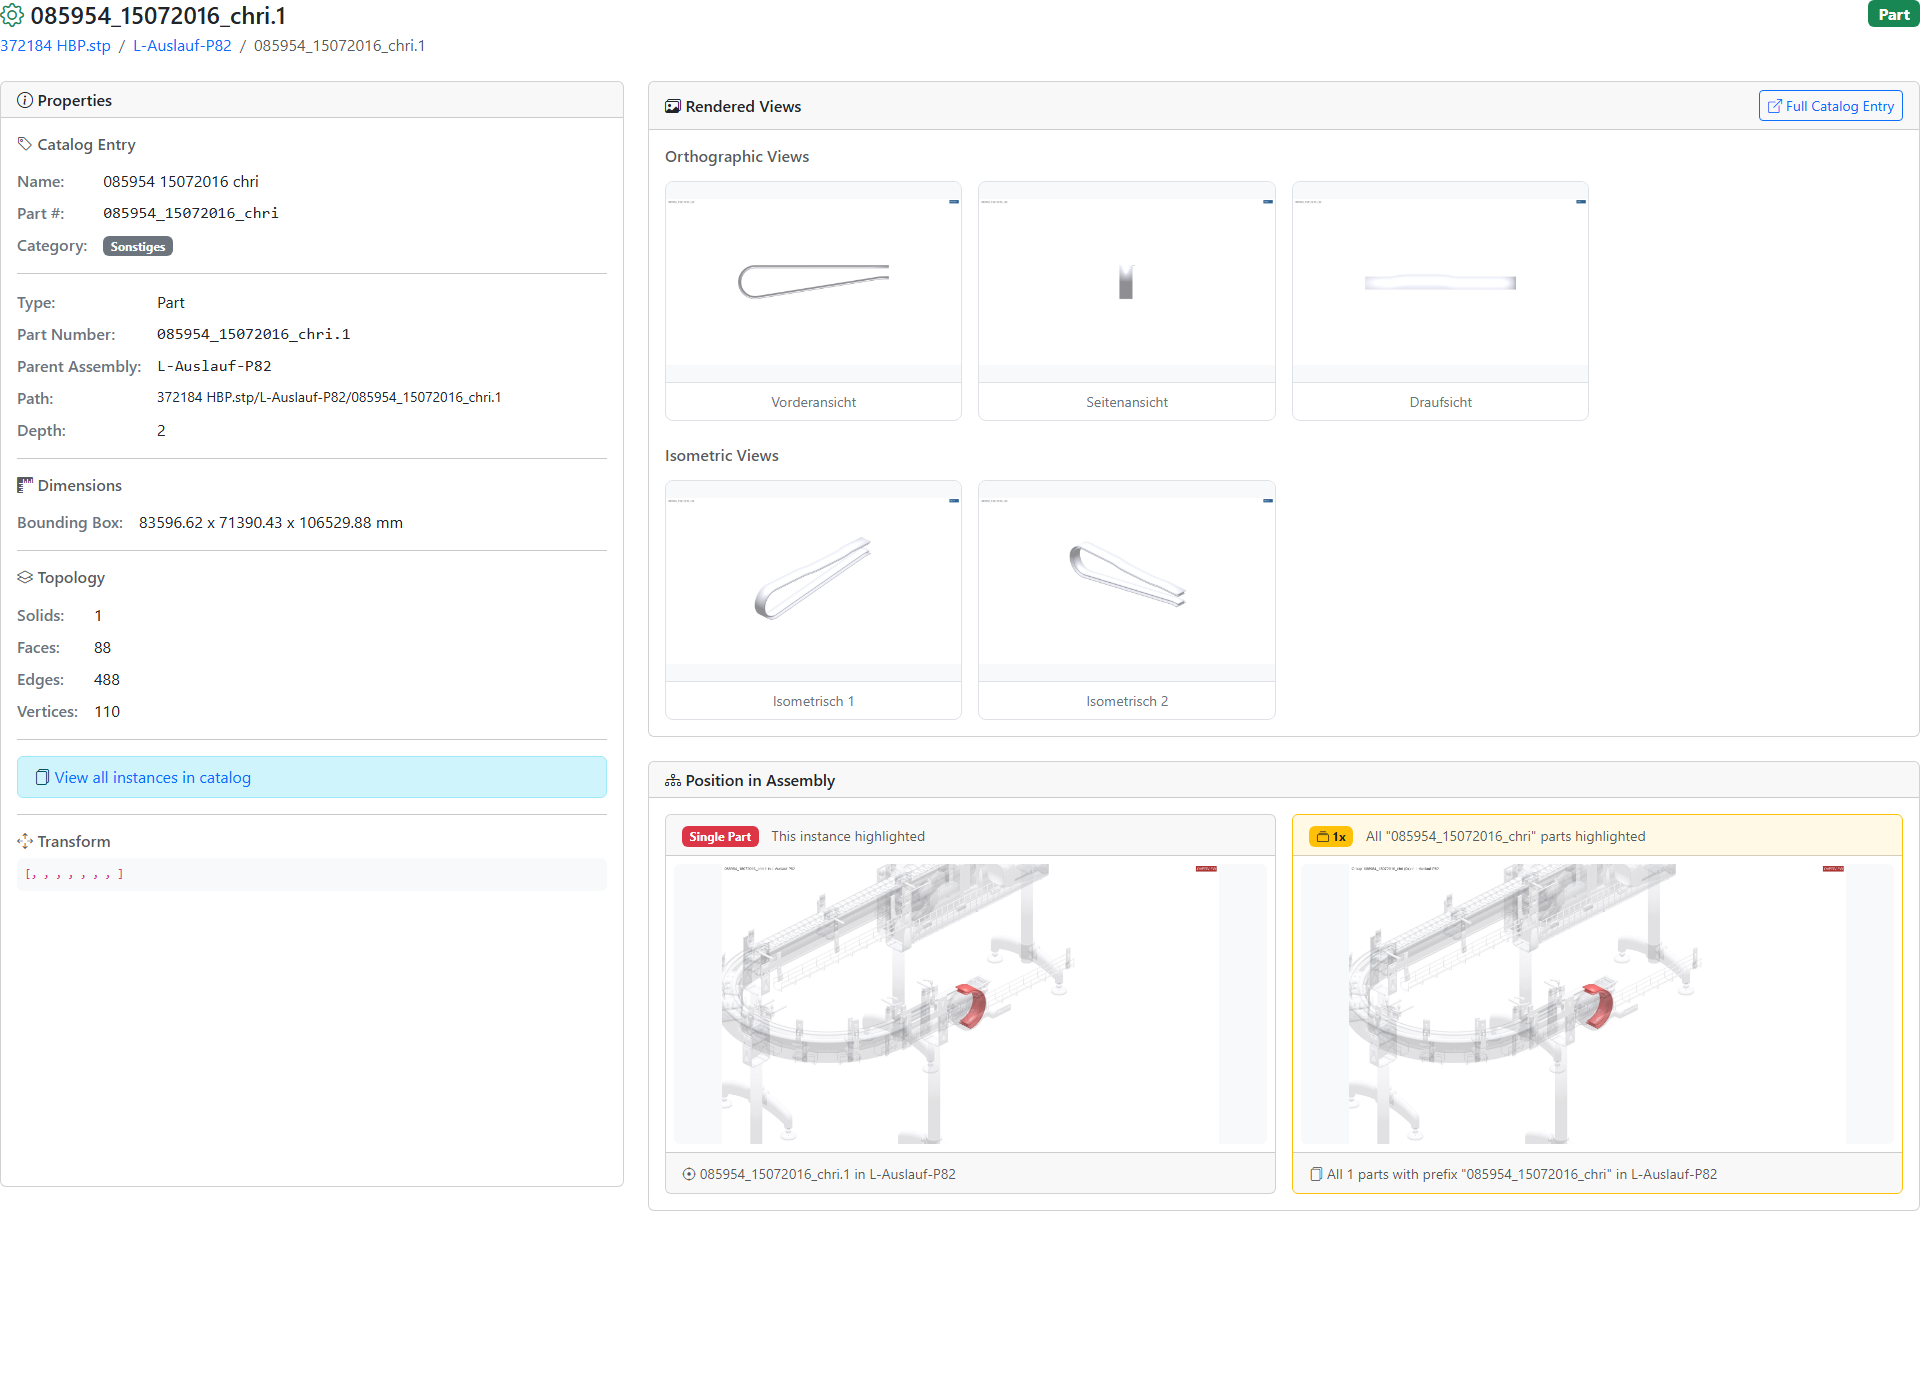Click the info icon in Properties header

click(x=25, y=100)
